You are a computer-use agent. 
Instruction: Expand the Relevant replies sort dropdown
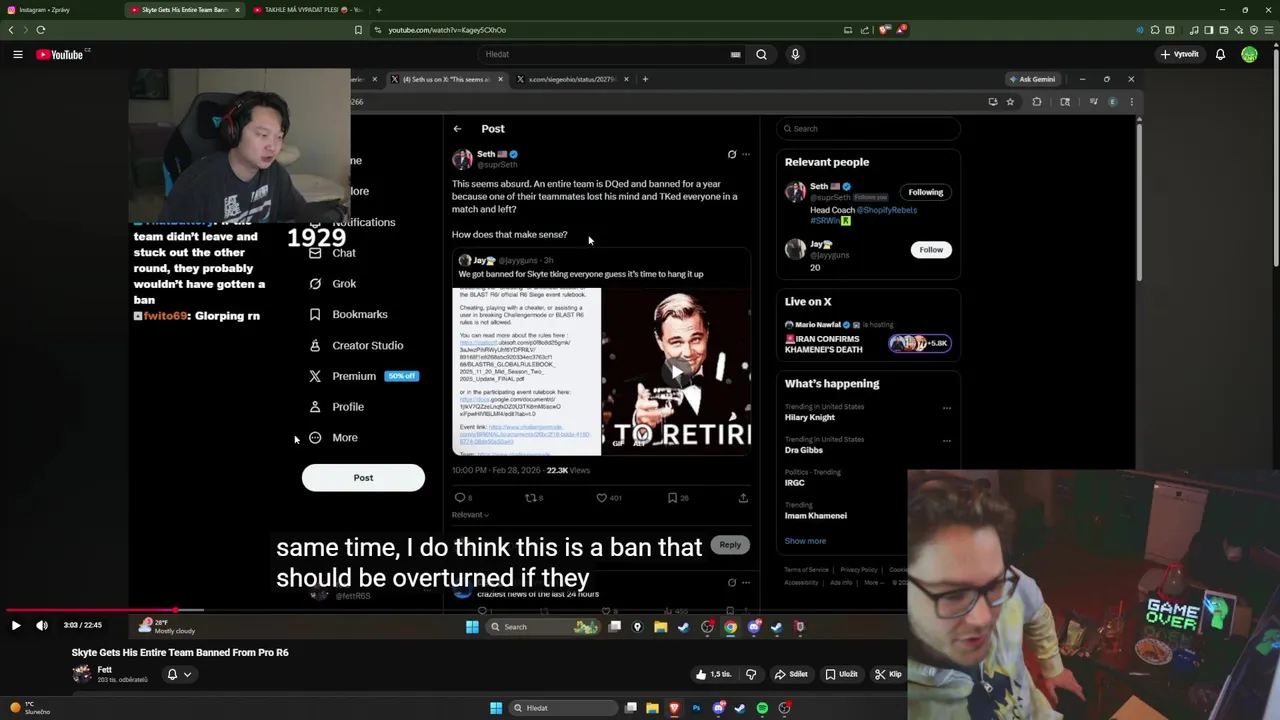(x=470, y=515)
